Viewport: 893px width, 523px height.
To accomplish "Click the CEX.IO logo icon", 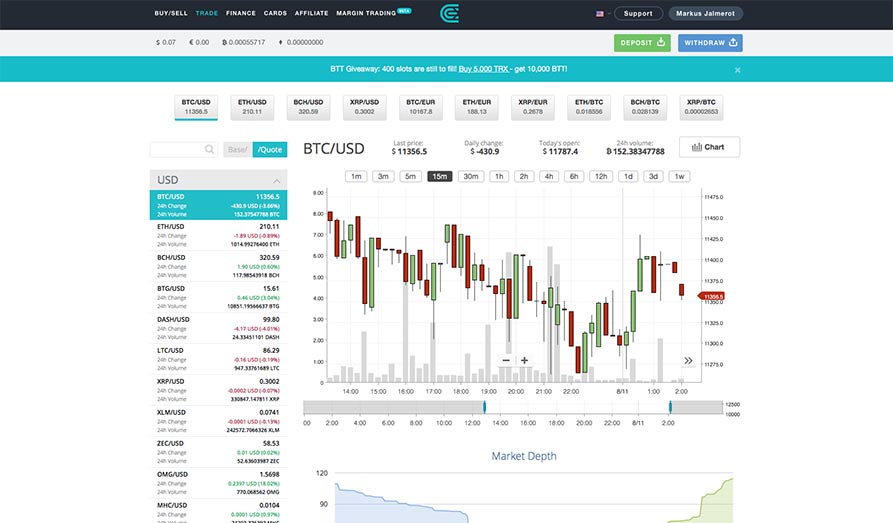I will click(x=450, y=14).
